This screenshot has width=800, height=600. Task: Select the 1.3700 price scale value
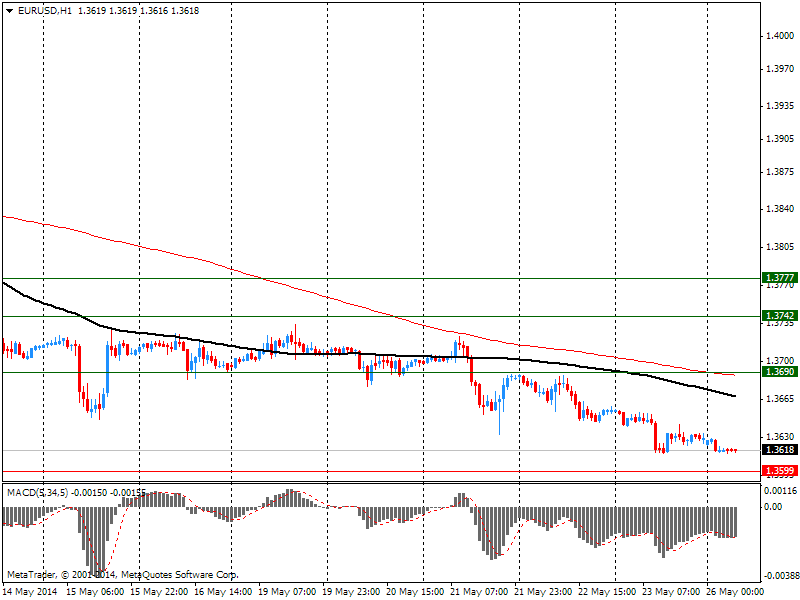[x=780, y=361]
